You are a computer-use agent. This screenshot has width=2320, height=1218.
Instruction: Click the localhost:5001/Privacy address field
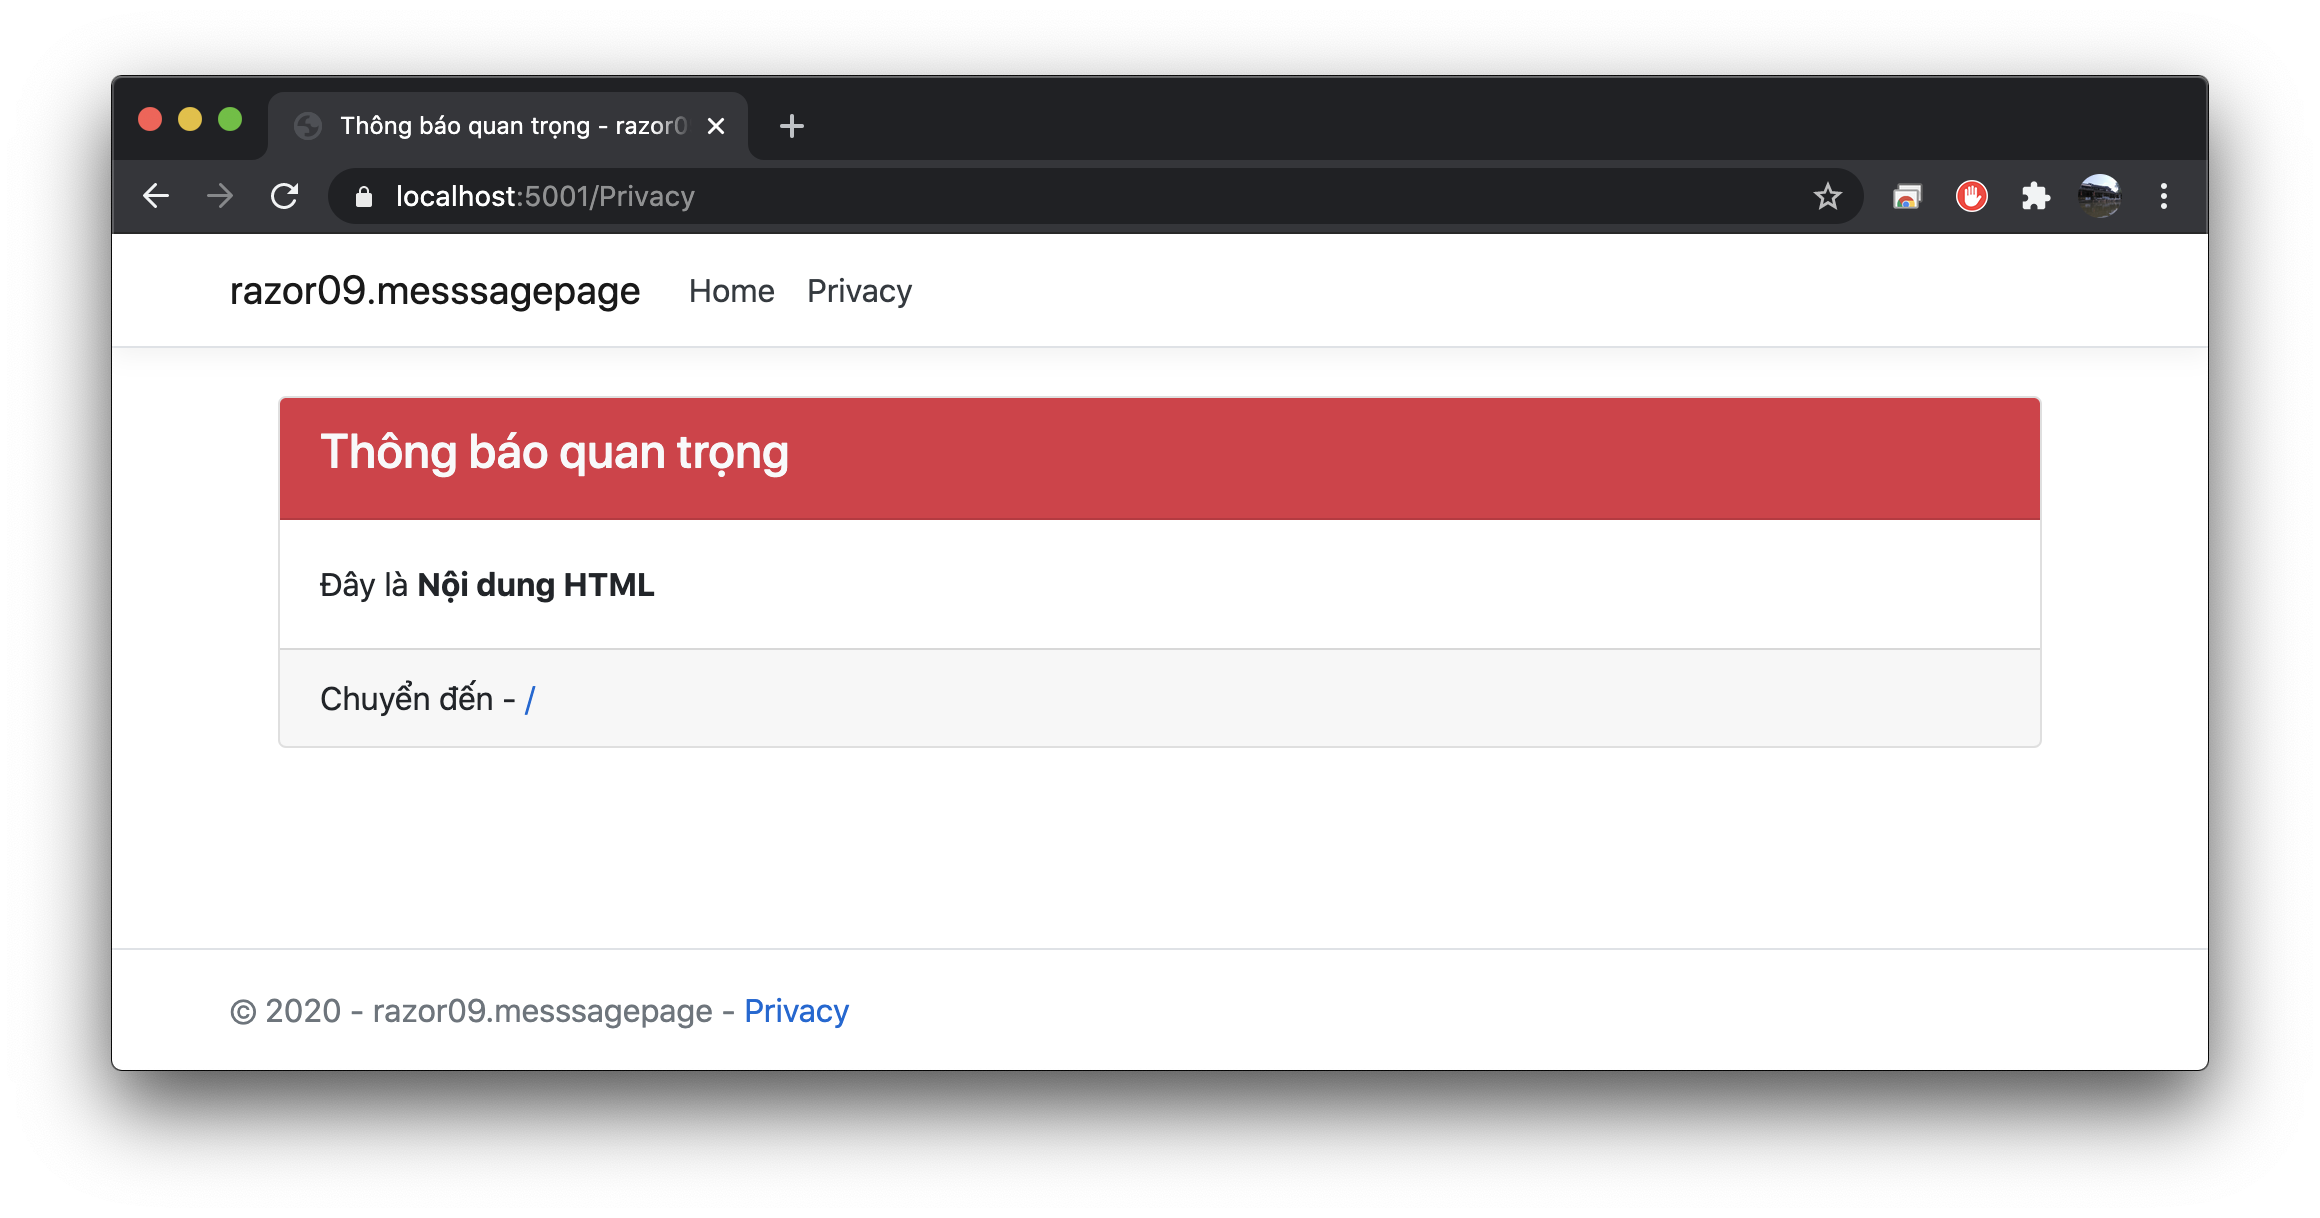(1000, 196)
